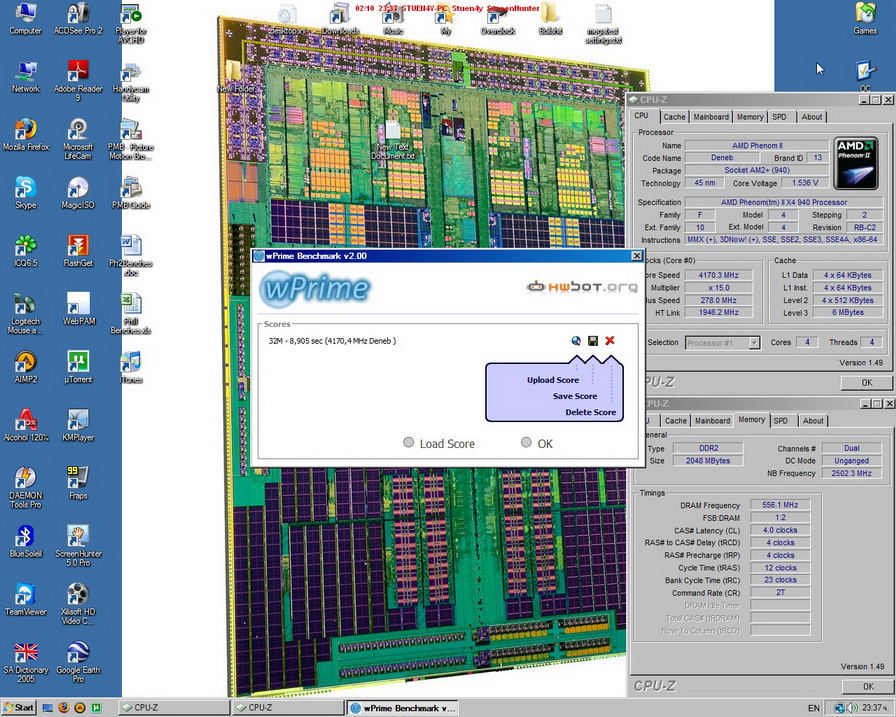Open SPD tab in top CPU-Z window

(779, 117)
